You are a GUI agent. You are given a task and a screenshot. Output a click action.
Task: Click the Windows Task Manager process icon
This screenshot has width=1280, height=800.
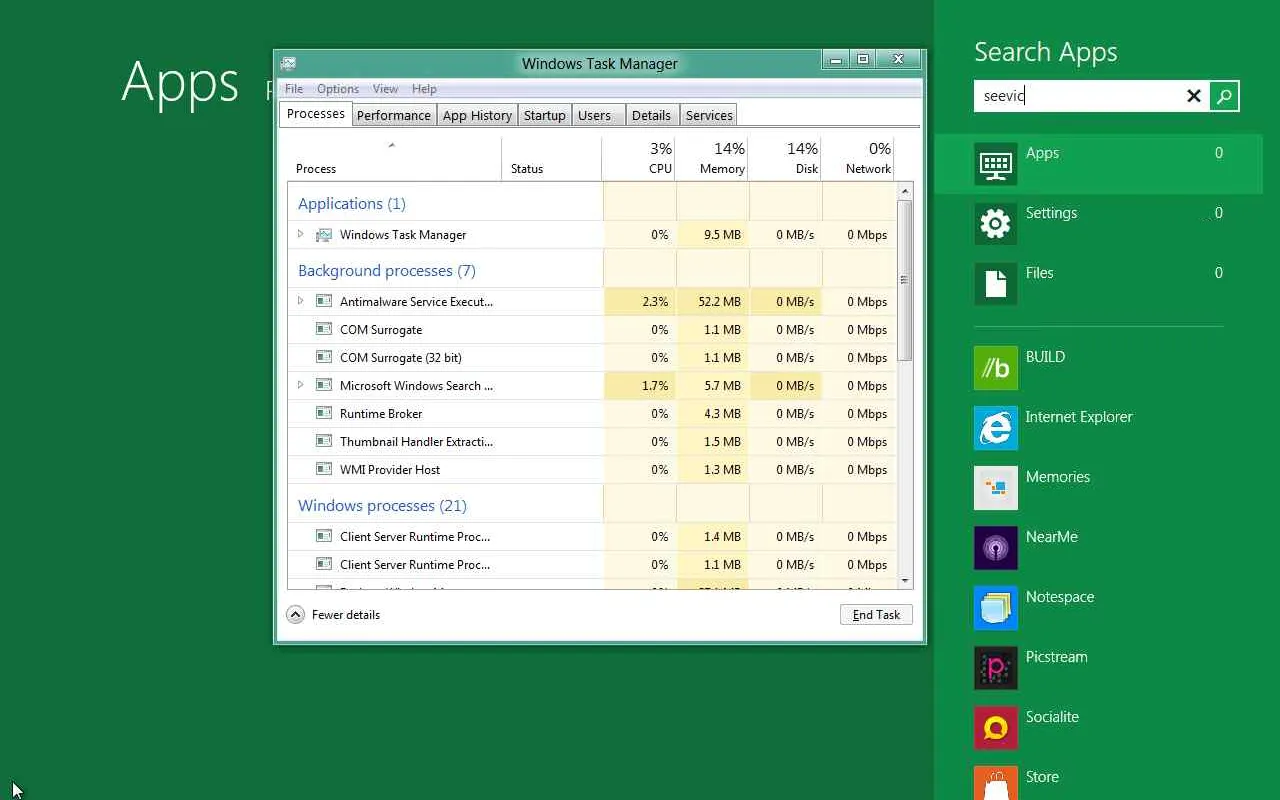324,235
